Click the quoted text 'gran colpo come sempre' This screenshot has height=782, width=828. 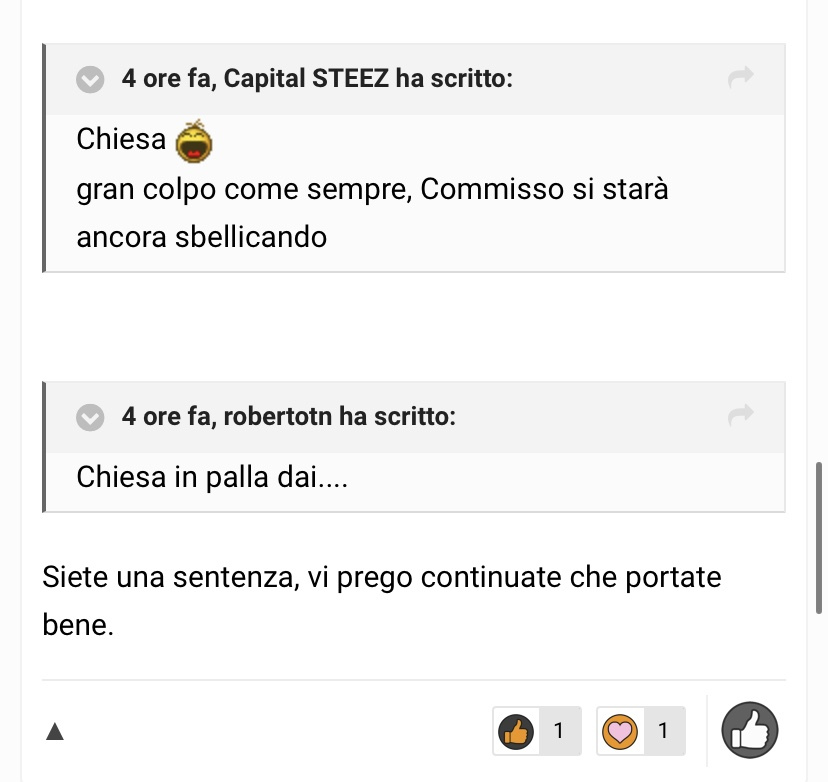coord(244,190)
